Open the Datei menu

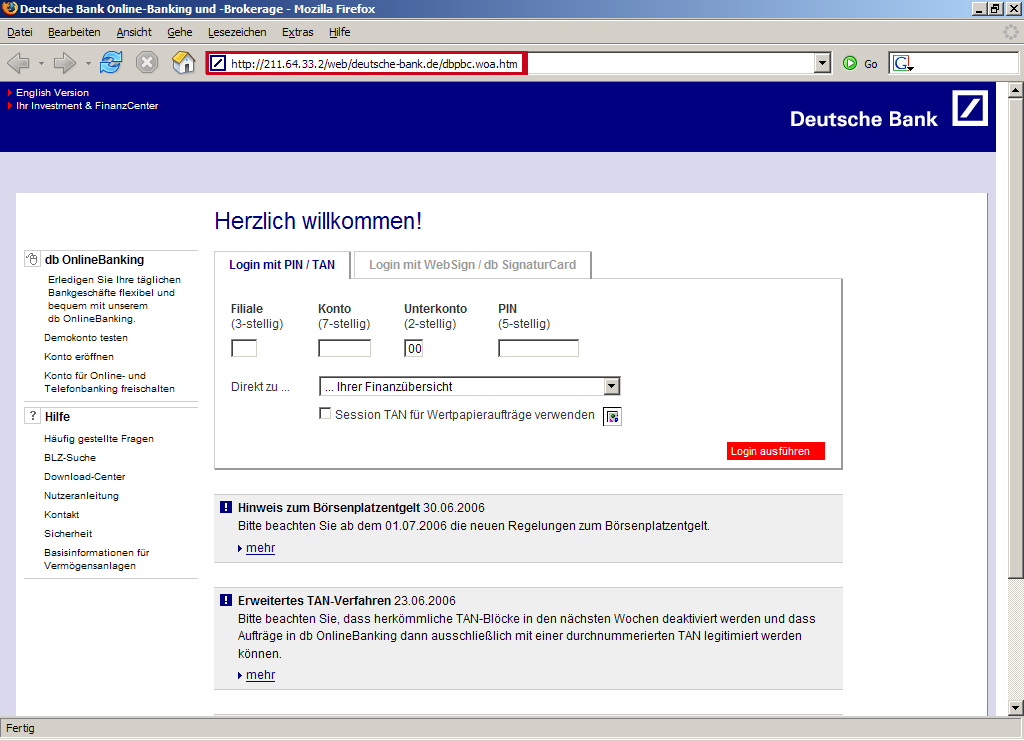(20, 32)
